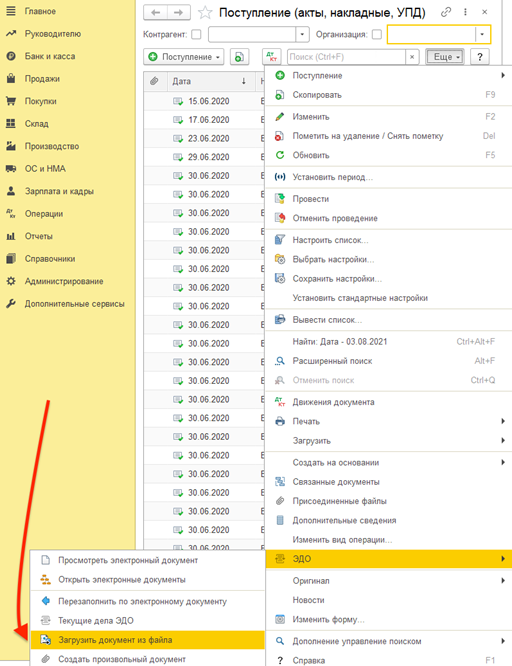Open the hamburger menu next to Главное
Viewport: 512px width, 666px height.
tap(11, 11)
